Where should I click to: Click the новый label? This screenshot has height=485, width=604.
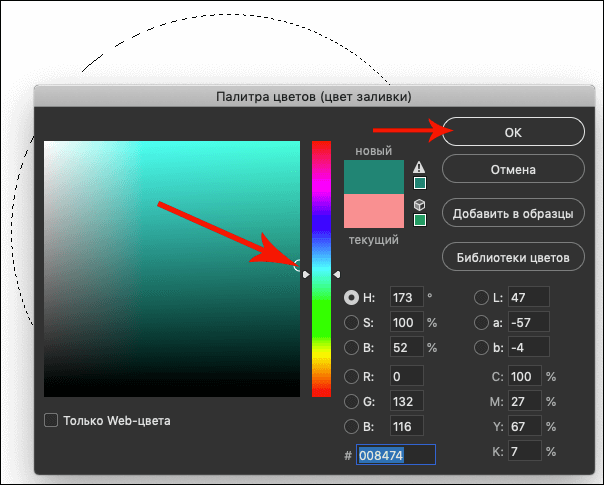374,151
